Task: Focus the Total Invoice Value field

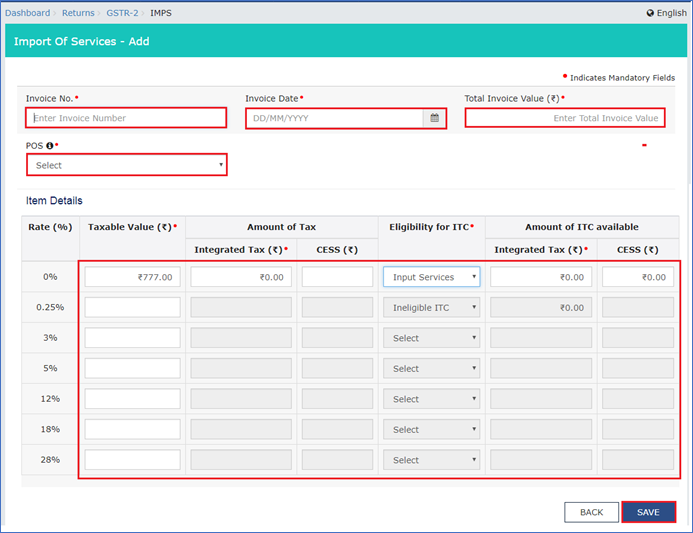Action: (565, 118)
